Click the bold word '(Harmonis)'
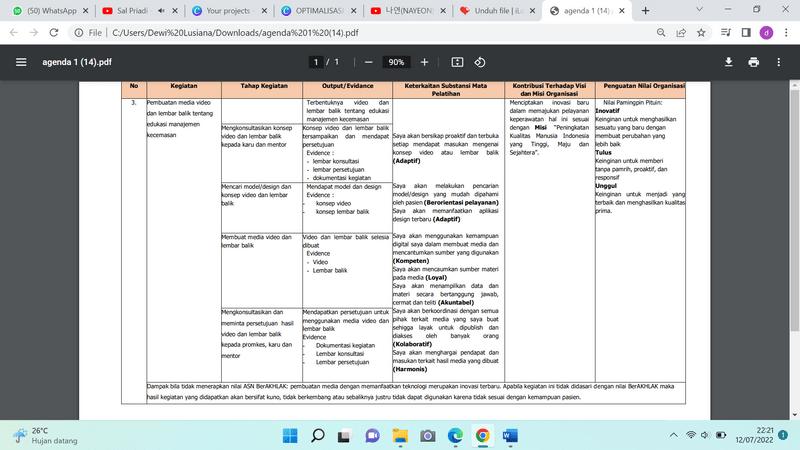The height and width of the screenshot is (450, 800). coord(410,369)
